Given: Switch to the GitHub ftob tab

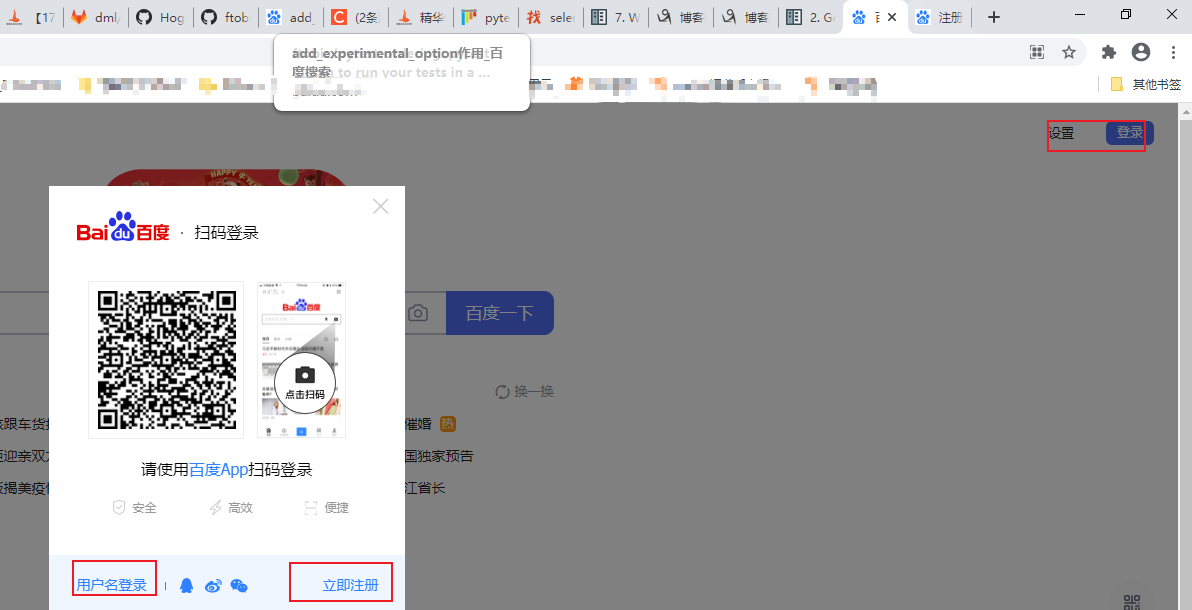Looking at the screenshot, I should (226, 17).
